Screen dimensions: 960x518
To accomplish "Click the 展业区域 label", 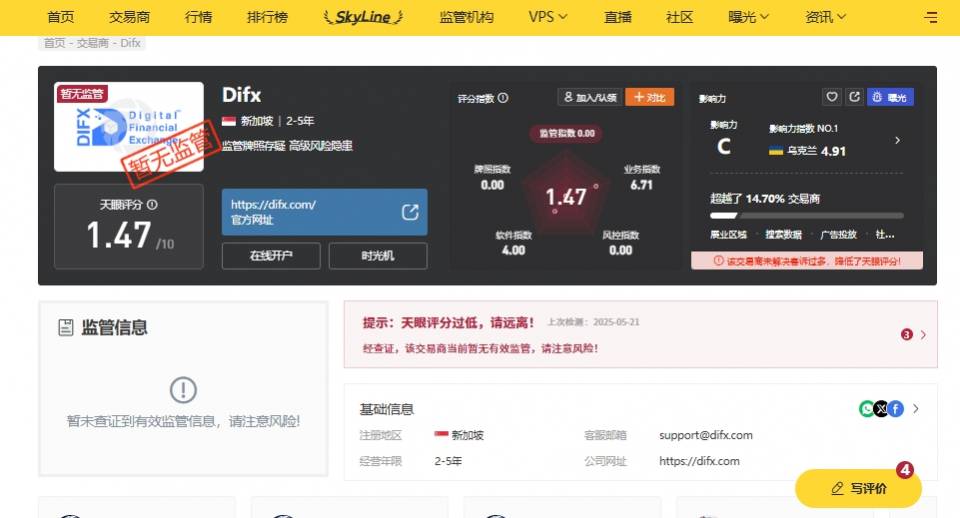I will pos(728,235).
